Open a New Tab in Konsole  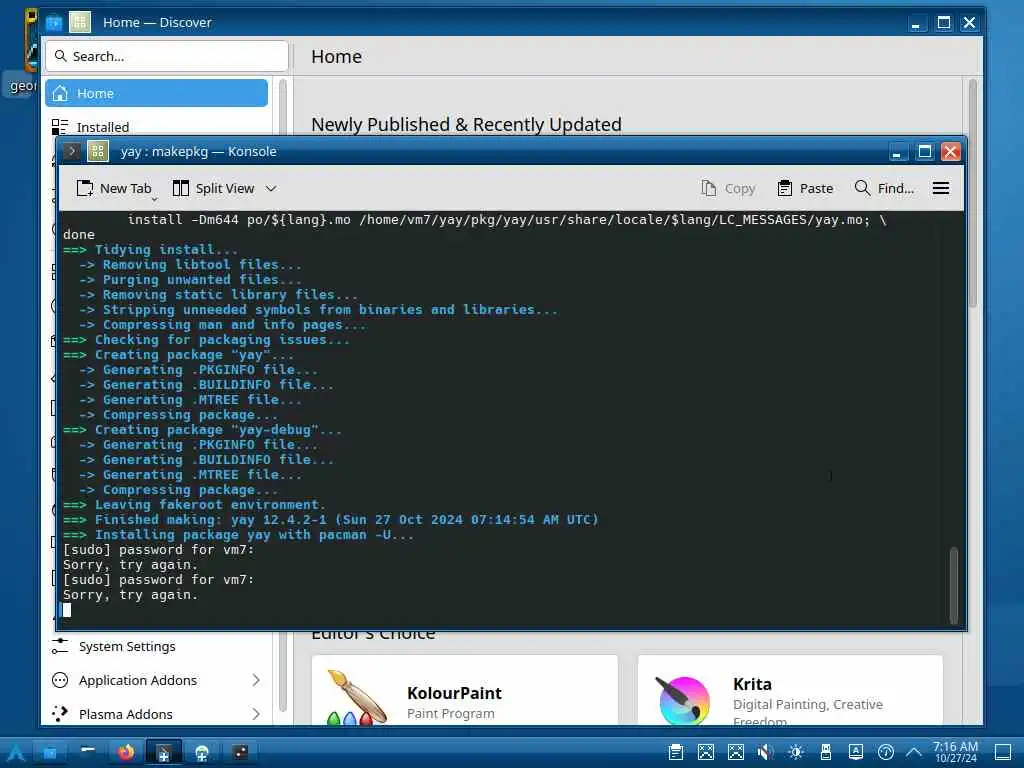(114, 188)
